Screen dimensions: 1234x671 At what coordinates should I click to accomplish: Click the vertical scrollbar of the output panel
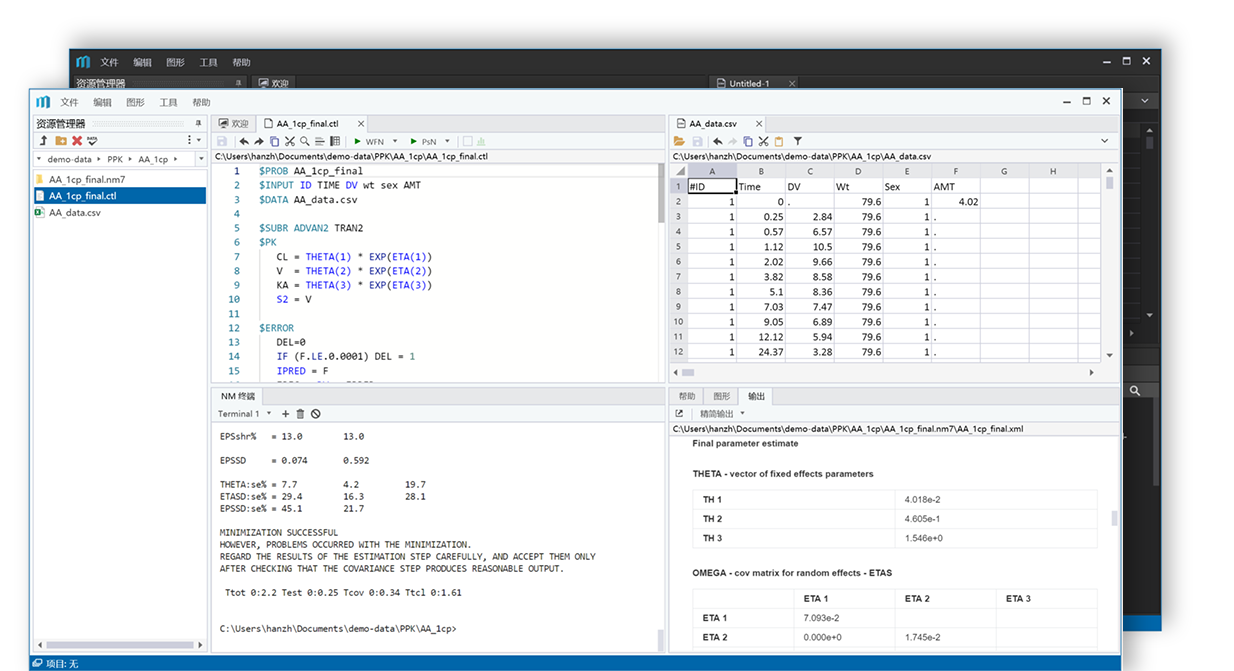(x=1115, y=518)
